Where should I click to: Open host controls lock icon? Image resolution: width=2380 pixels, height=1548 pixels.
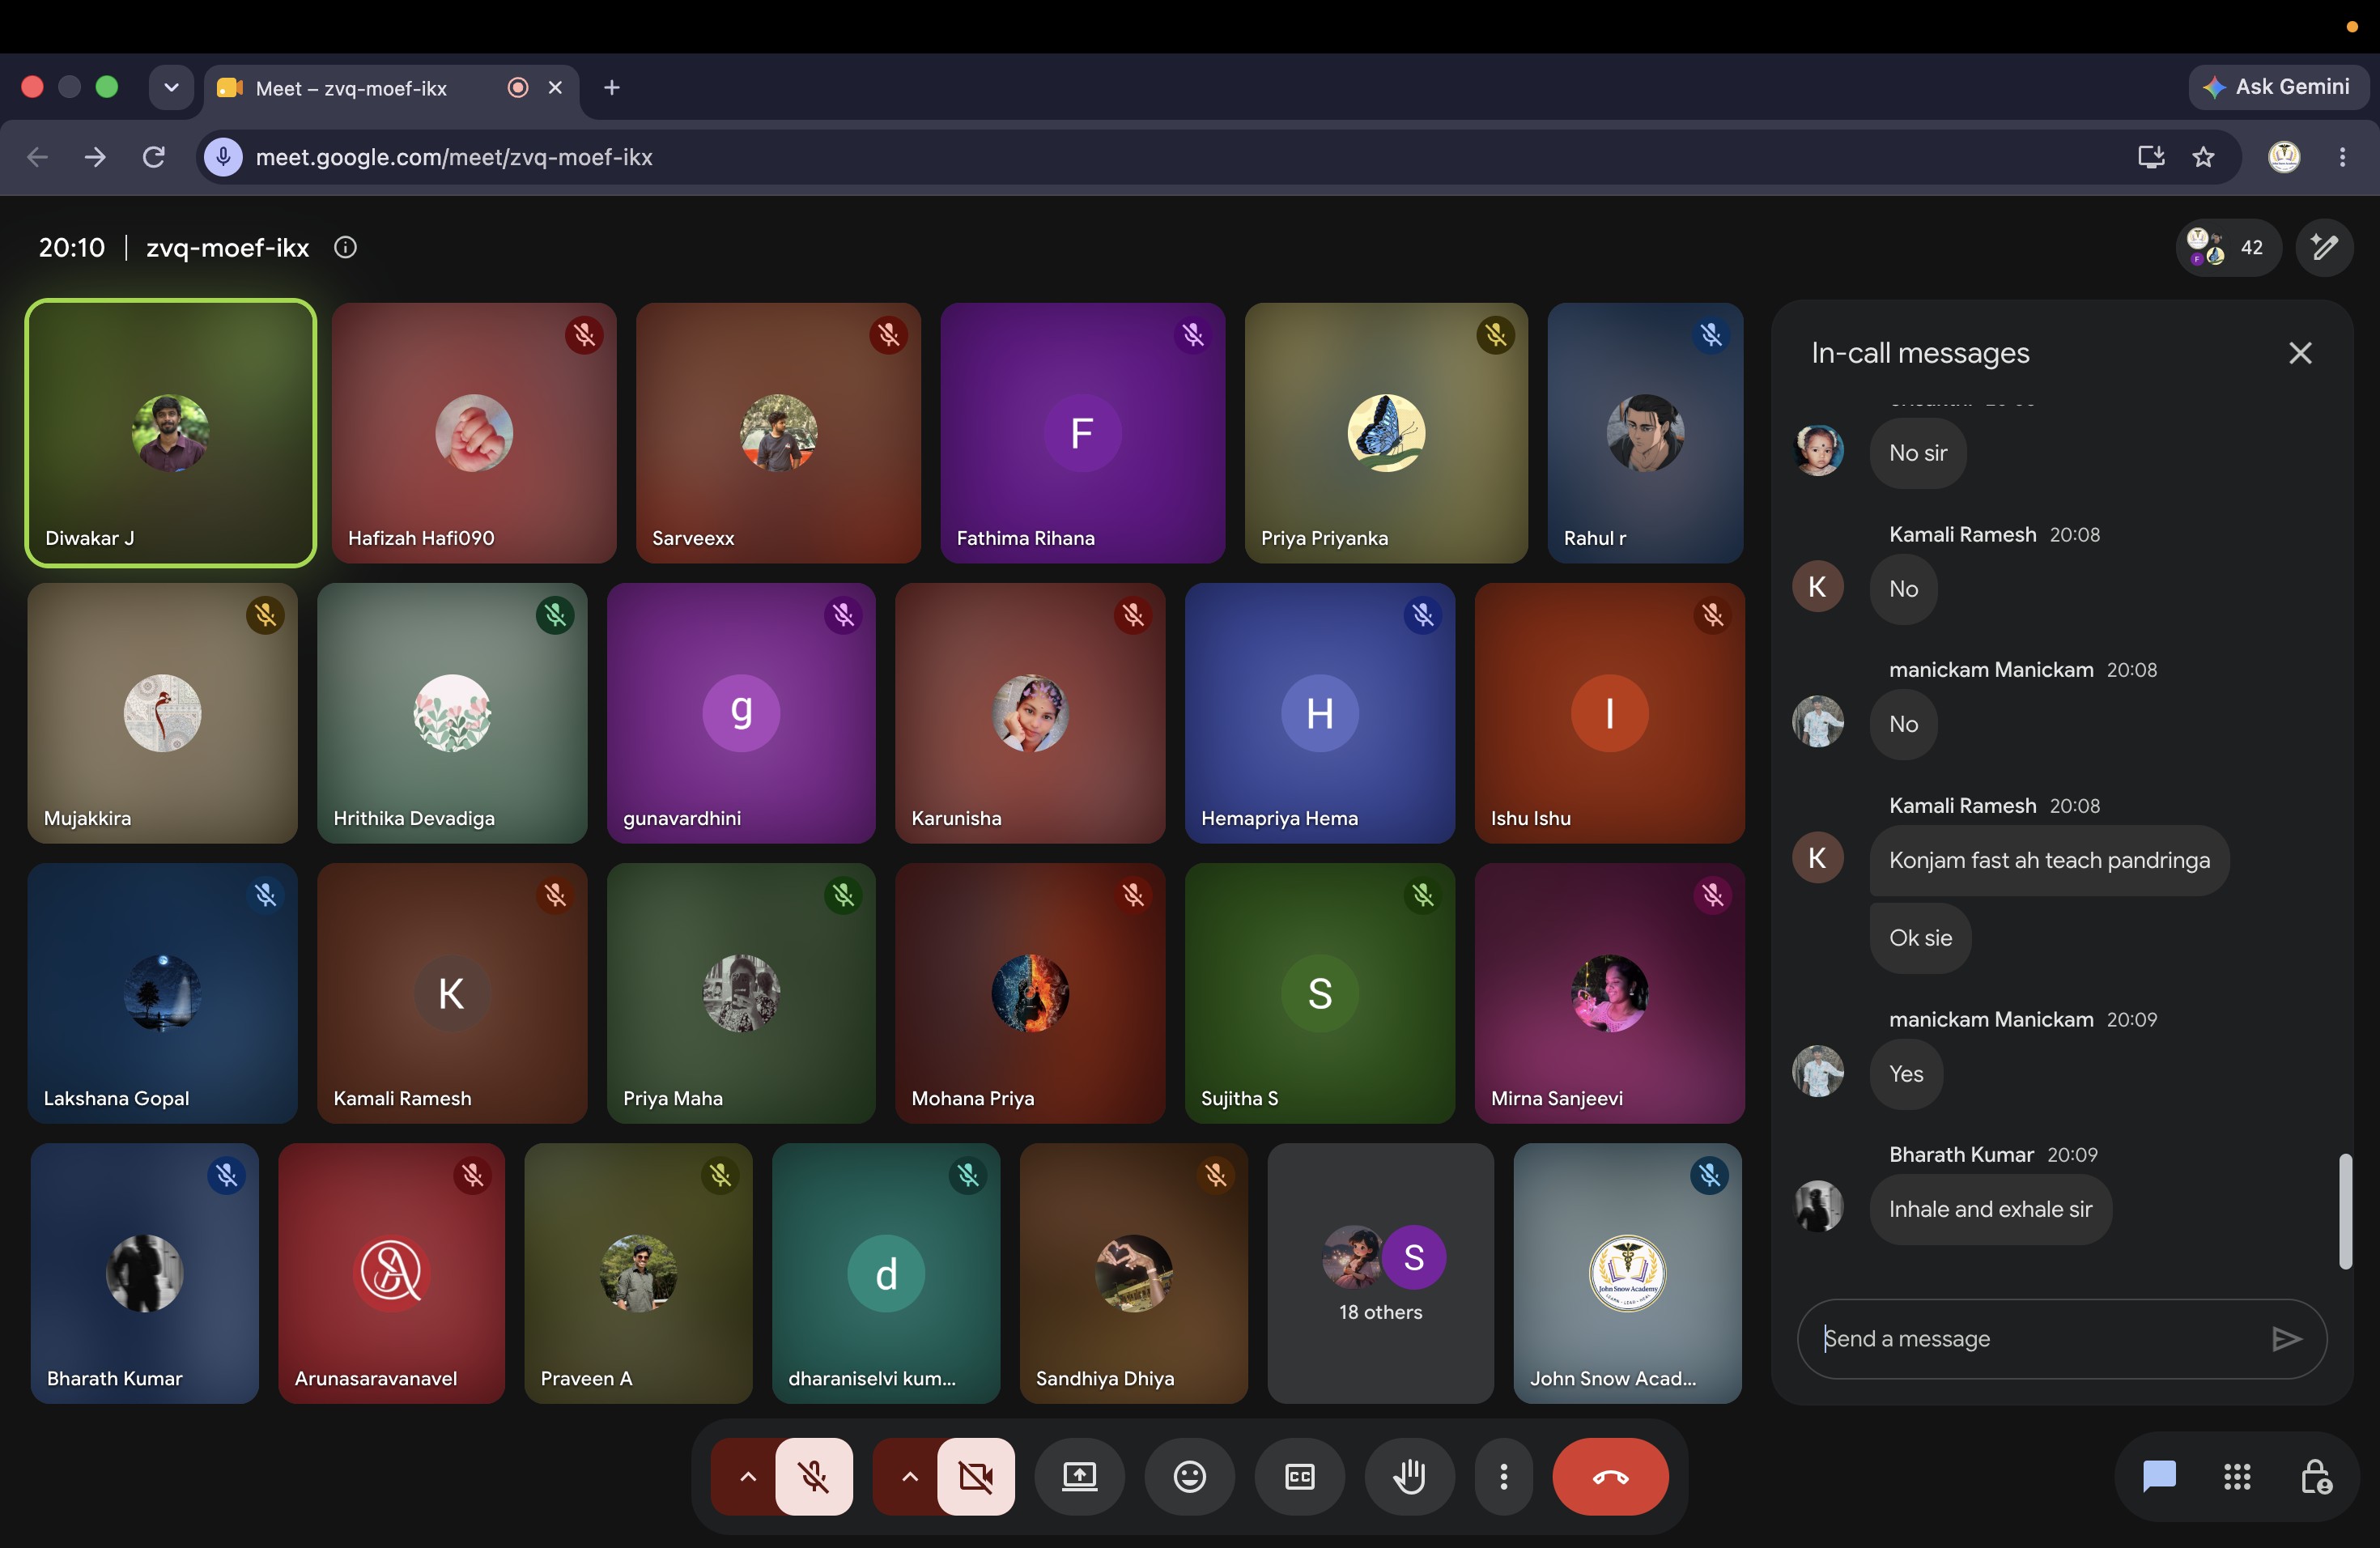(2315, 1476)
